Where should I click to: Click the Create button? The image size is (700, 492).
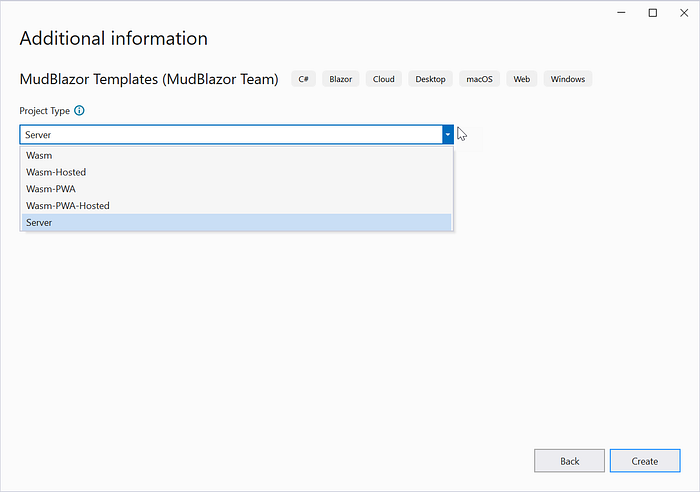[x=645, y=461]
